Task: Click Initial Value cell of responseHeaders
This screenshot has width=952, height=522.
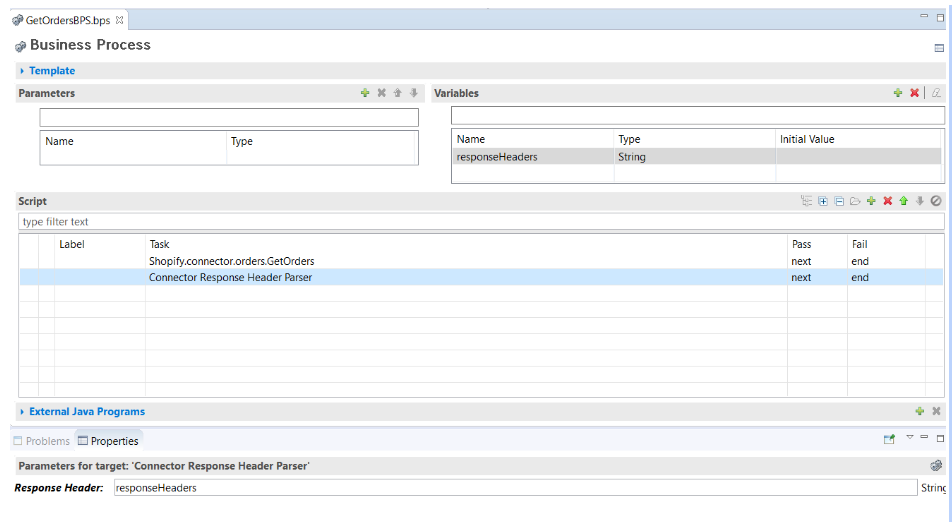Action: 858,157
